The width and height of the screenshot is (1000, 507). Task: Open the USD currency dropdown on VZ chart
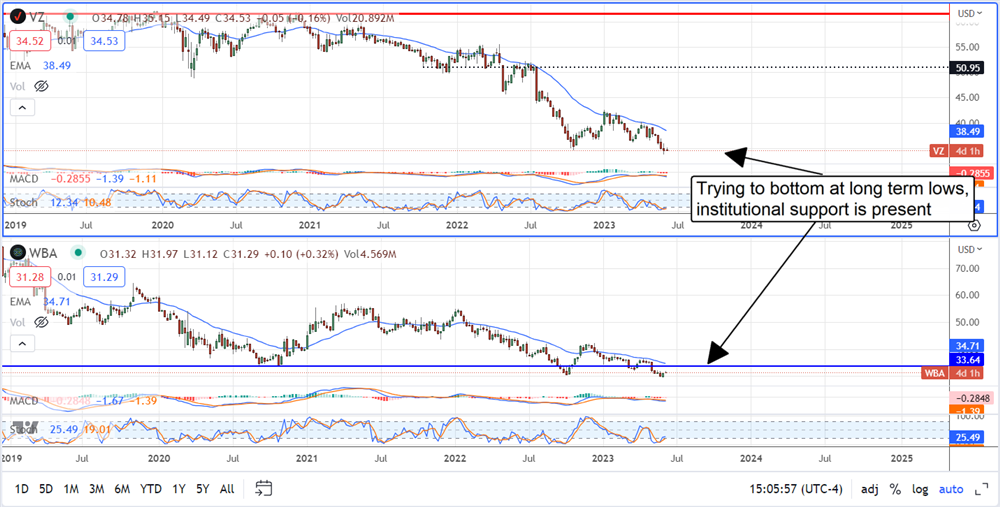(x=970, y=13)
